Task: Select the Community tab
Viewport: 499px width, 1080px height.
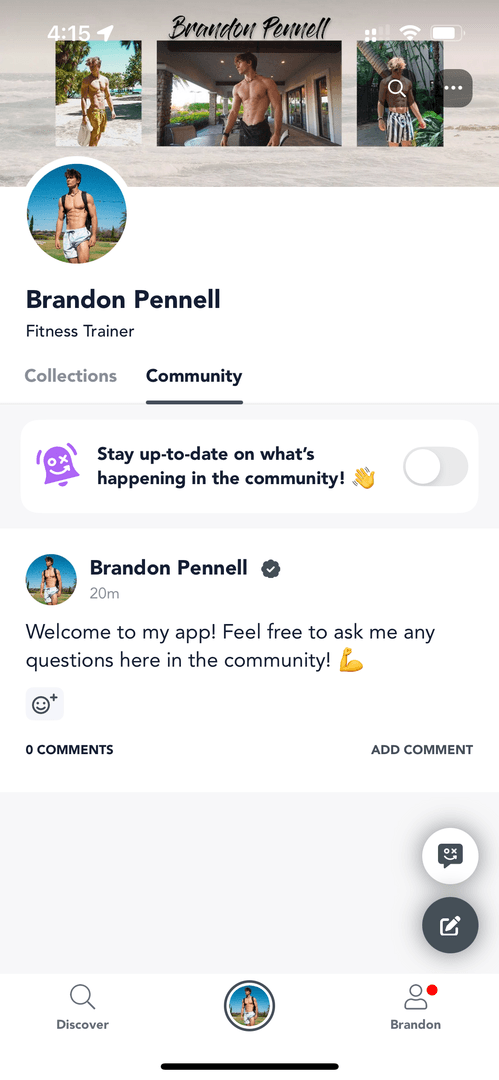Action: tap(194, 376)
